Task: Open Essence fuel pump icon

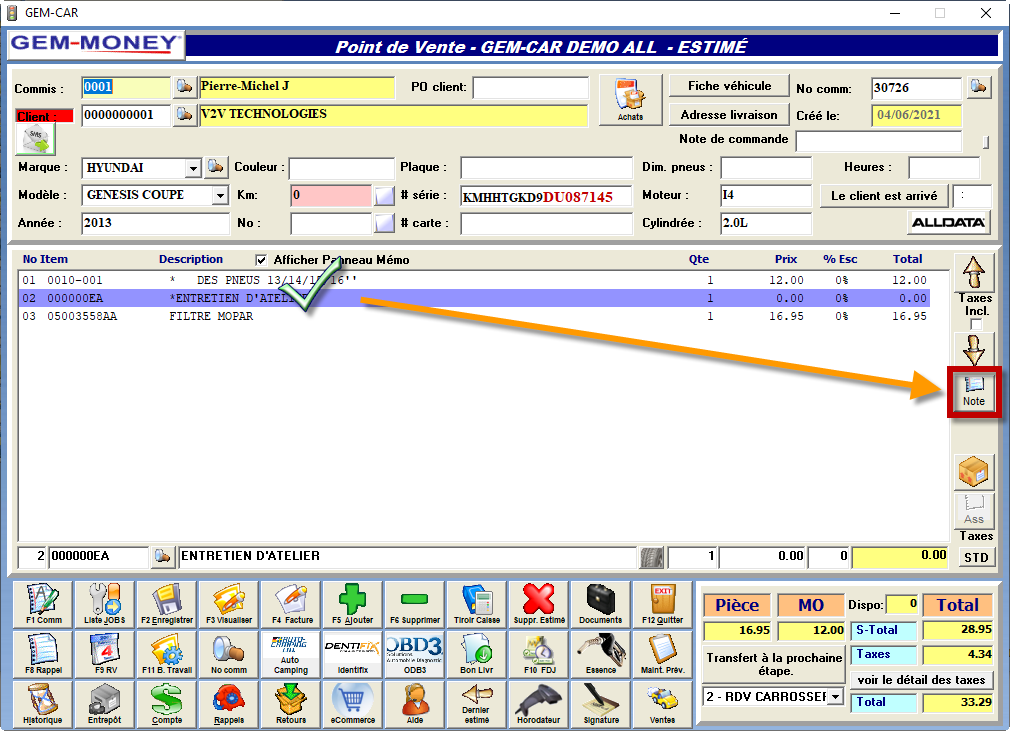Action: tap(600, 654)
